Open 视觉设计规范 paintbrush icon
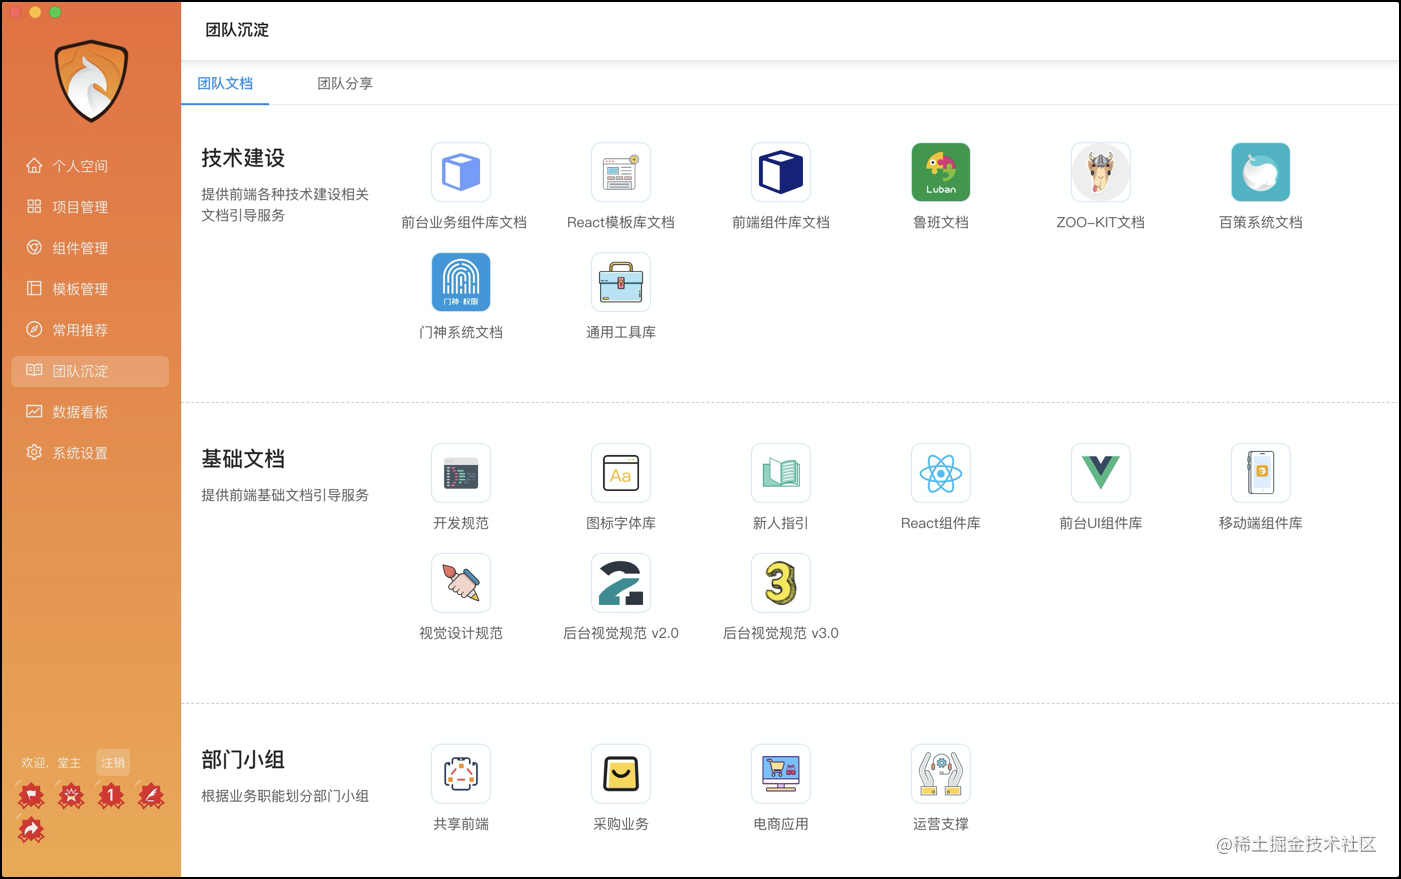The height and width of the screenshot is (879, 1401). pos(461,583)
